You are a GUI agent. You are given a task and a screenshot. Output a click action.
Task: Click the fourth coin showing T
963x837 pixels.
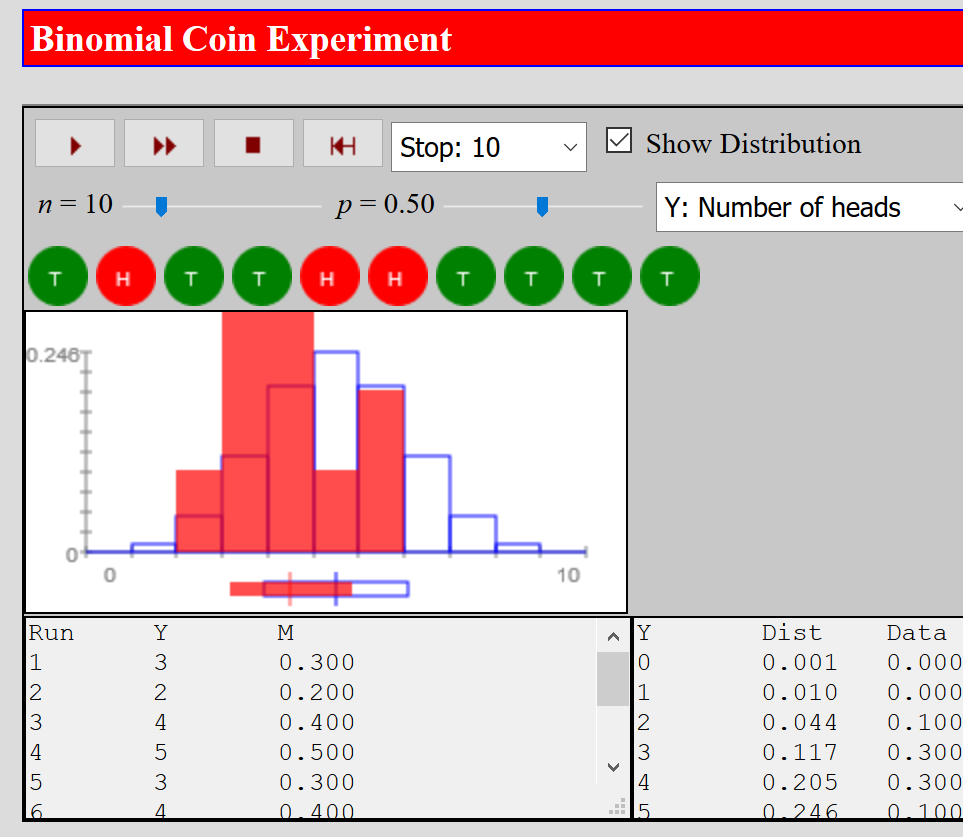262,276
